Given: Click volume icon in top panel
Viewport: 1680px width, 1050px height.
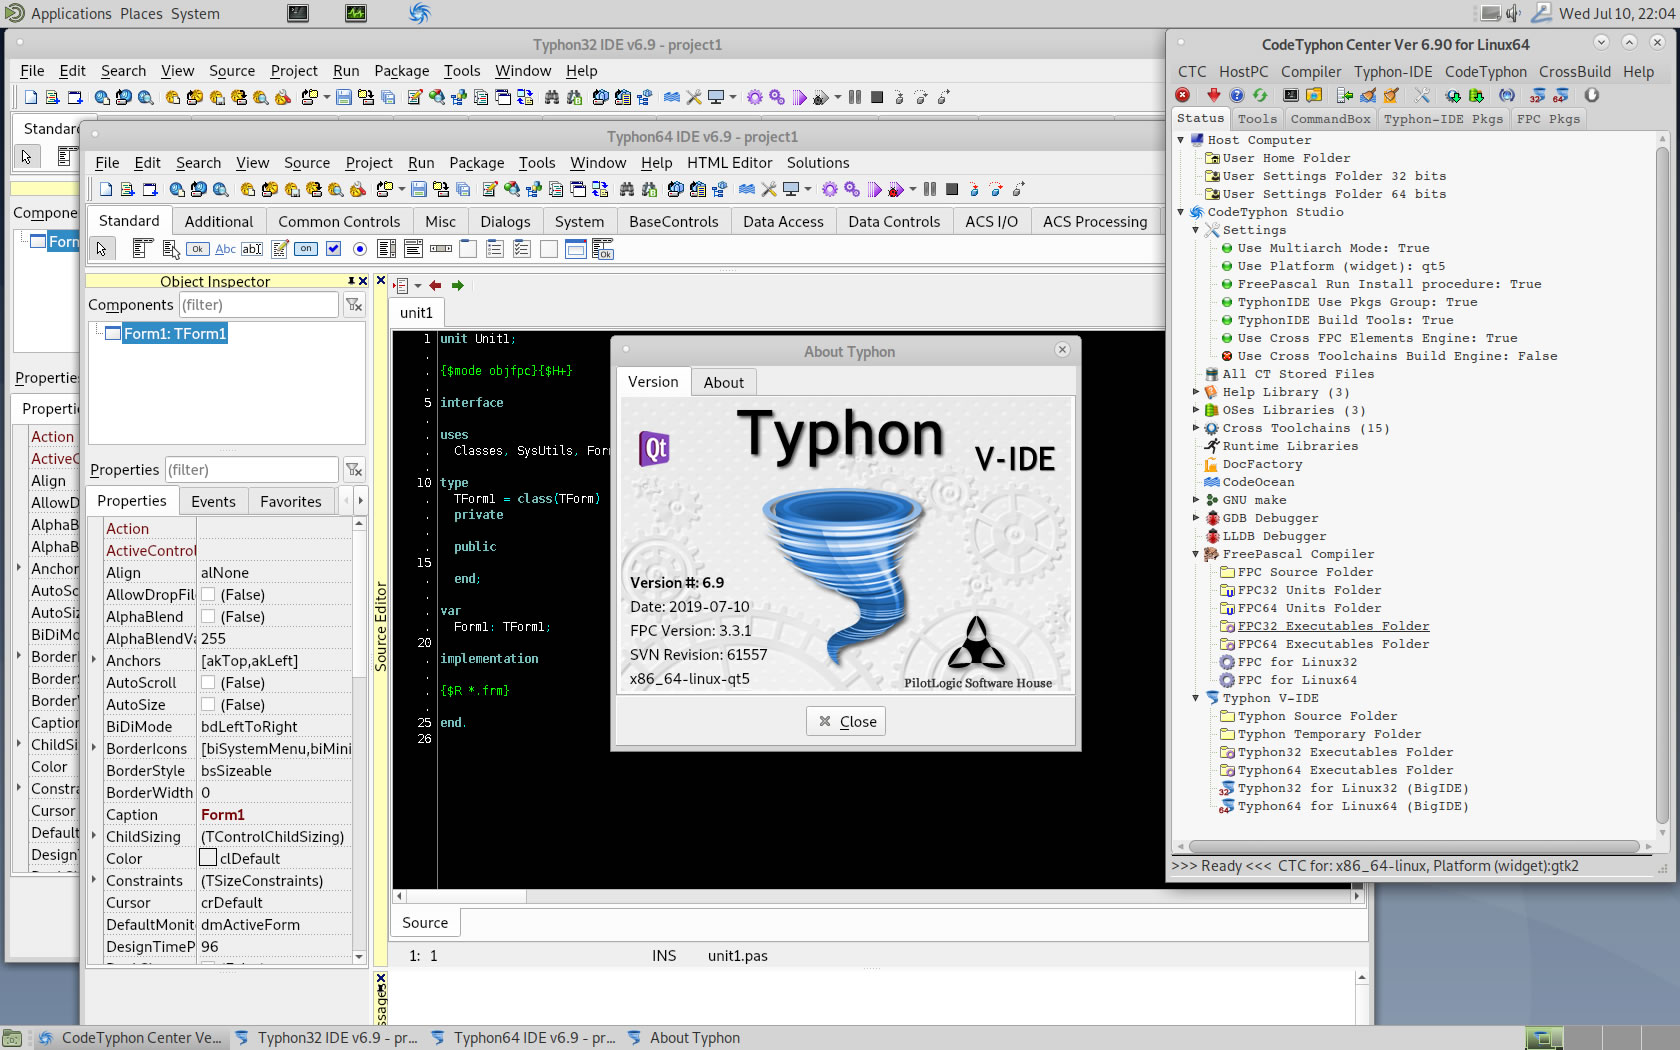Looking at the screenshot, I should tap(1513, 13).
